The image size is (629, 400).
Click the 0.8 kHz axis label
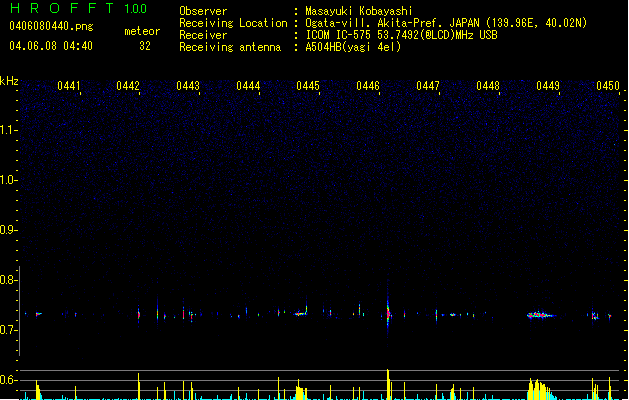point(8,280)
